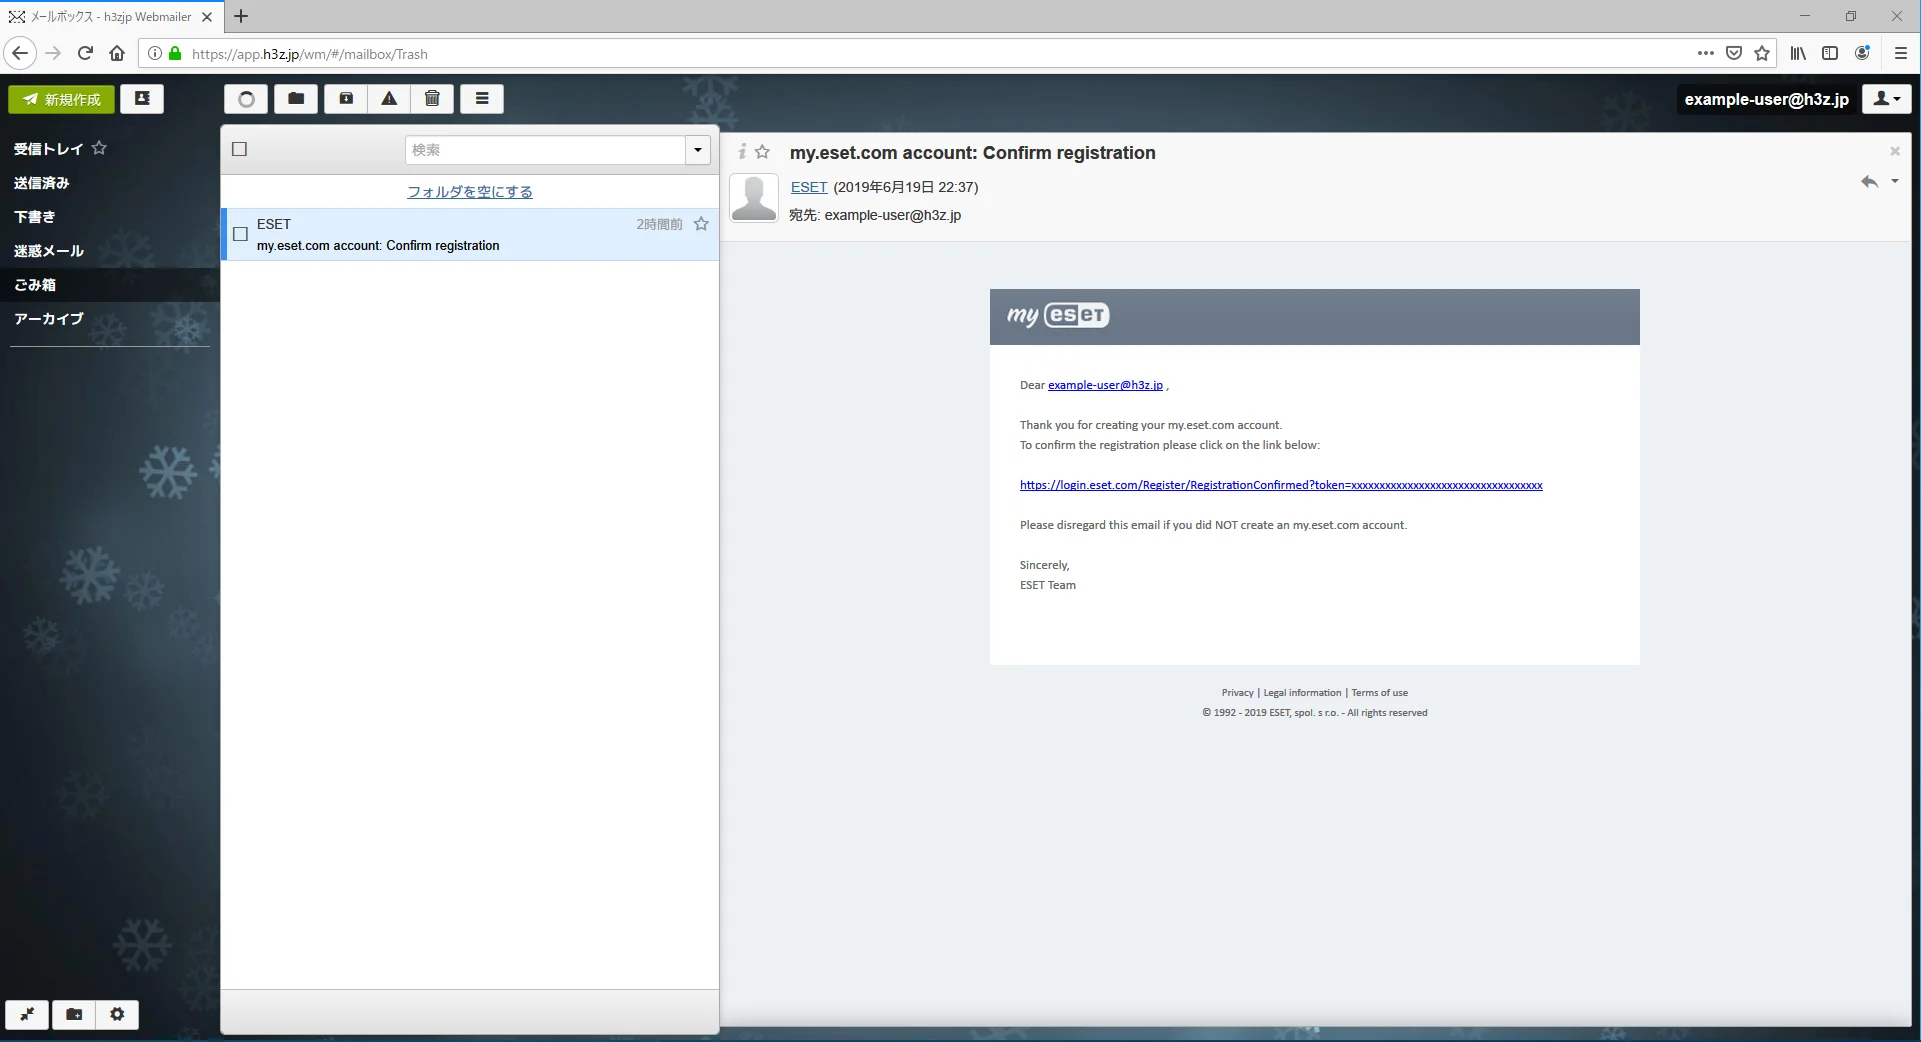Archive the message using the archive icon
This screenshot has height=1042, width=1921.
[346, 99]
